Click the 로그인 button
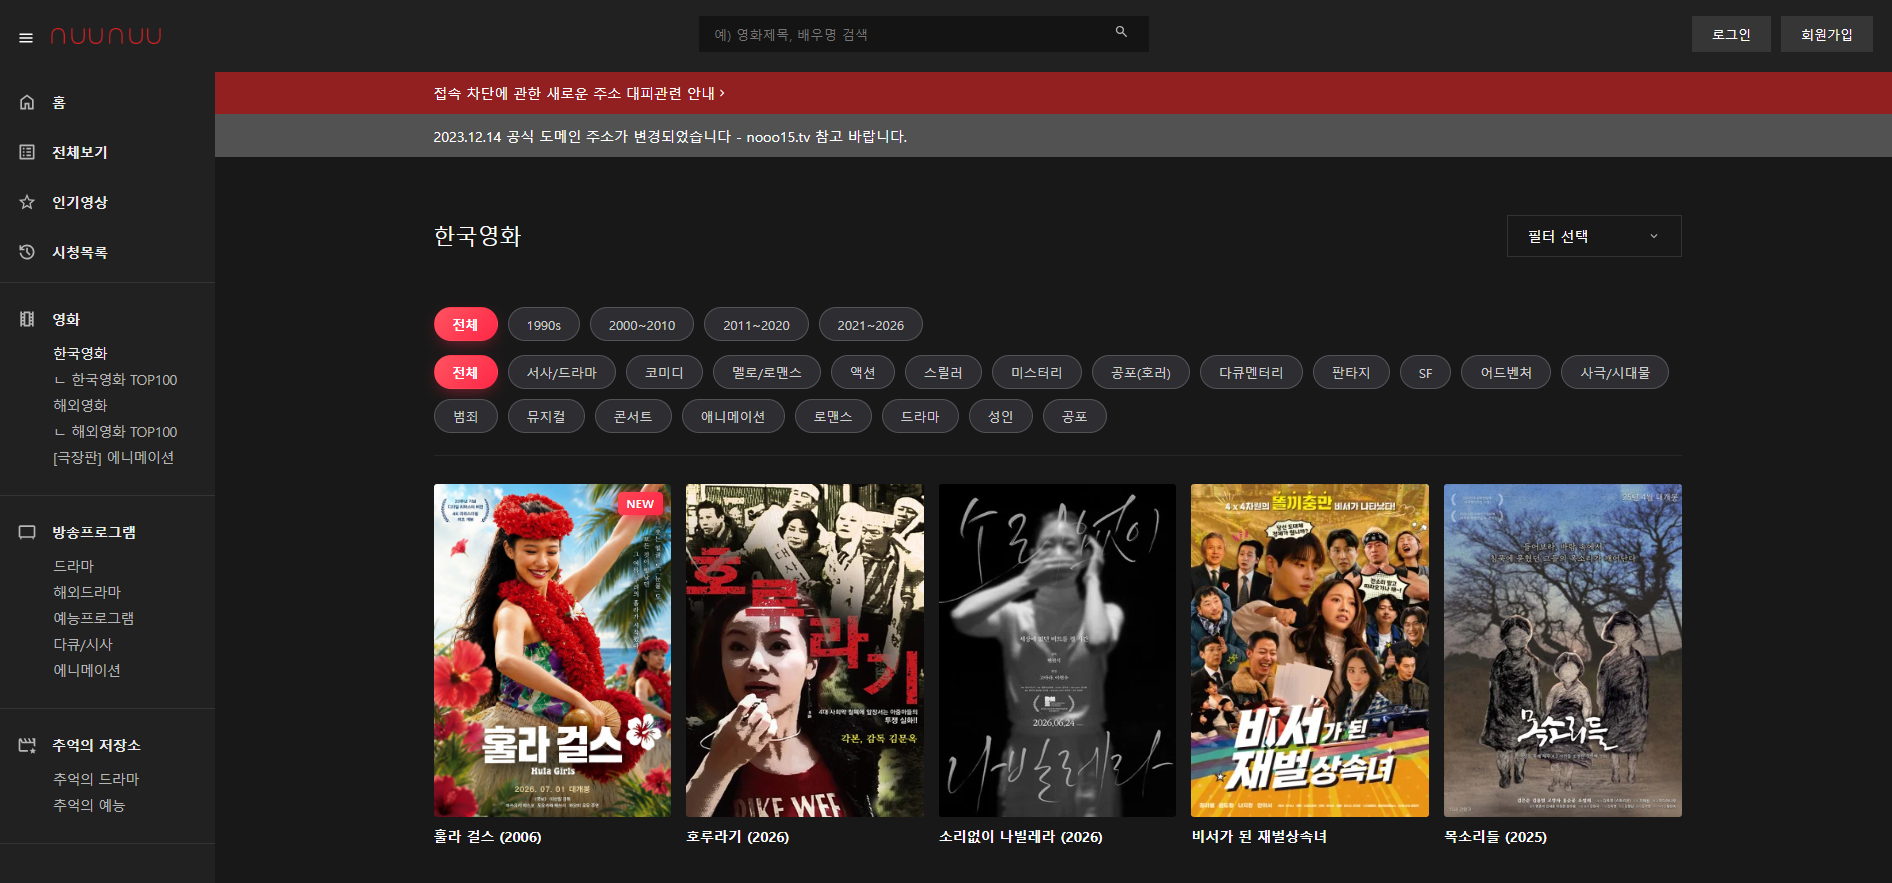 pyautogui.click(x=1731, y=34)
